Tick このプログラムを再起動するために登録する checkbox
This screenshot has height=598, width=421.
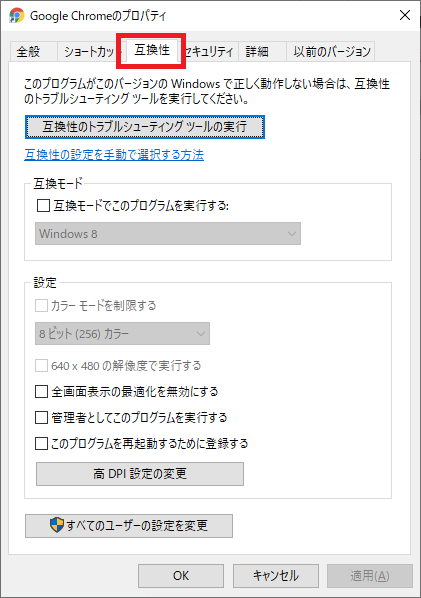point(41,444)
